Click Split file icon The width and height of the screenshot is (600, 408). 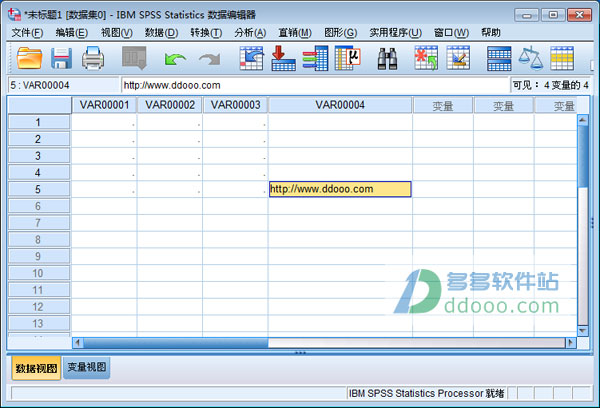[x=499, y=59]
